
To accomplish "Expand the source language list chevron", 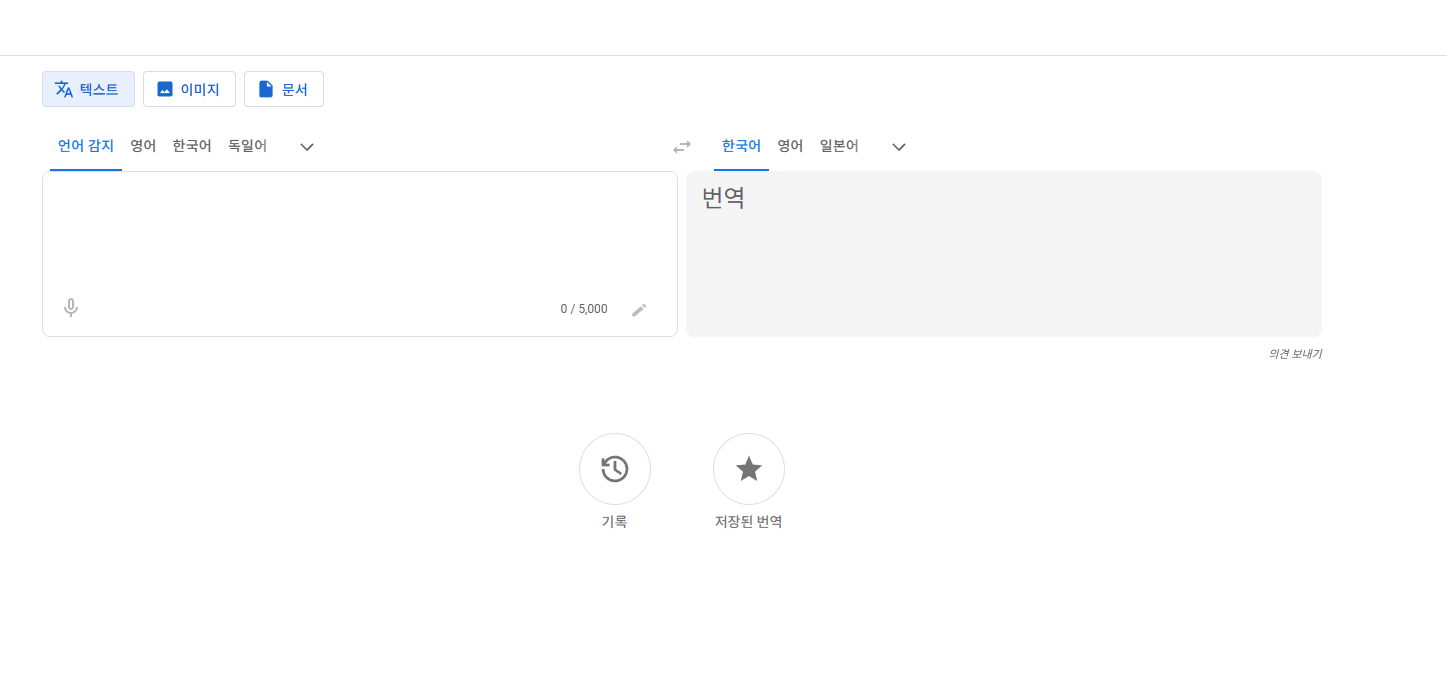I will coord(307,147).
